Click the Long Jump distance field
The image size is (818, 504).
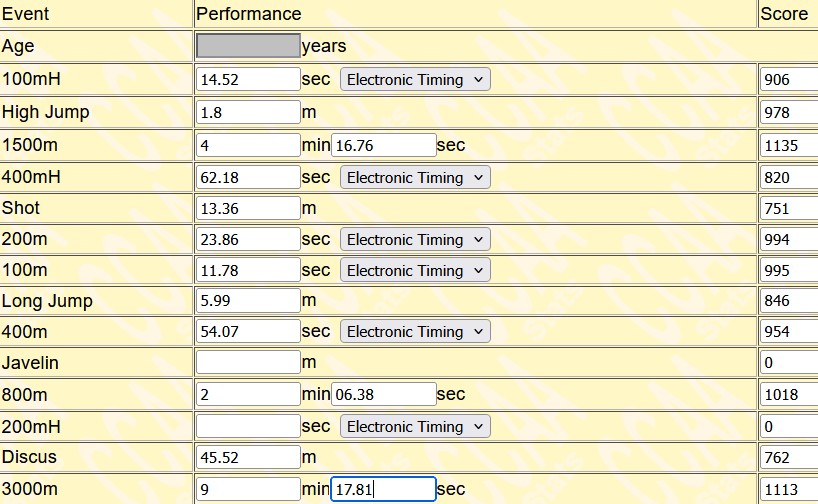pos(248,301)
